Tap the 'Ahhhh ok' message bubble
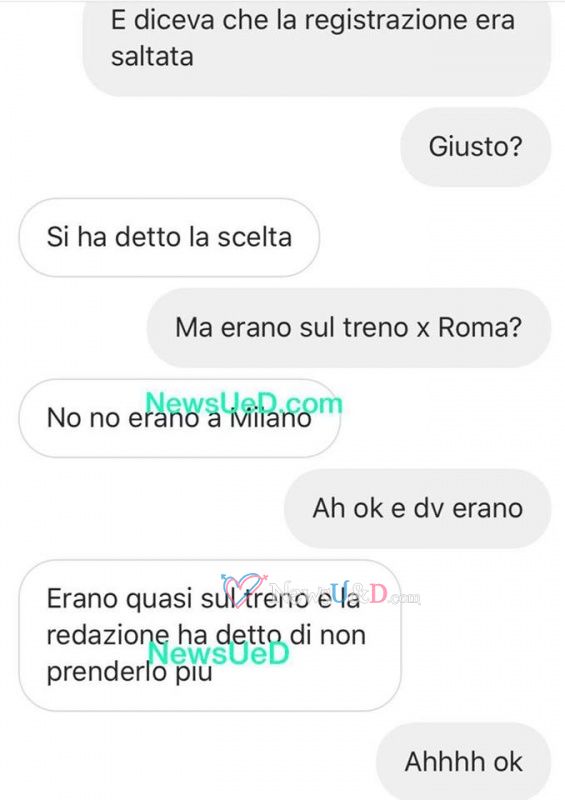The width and height of the screenshot is (565, 800). pyautogui.click(x=463, y=762)
